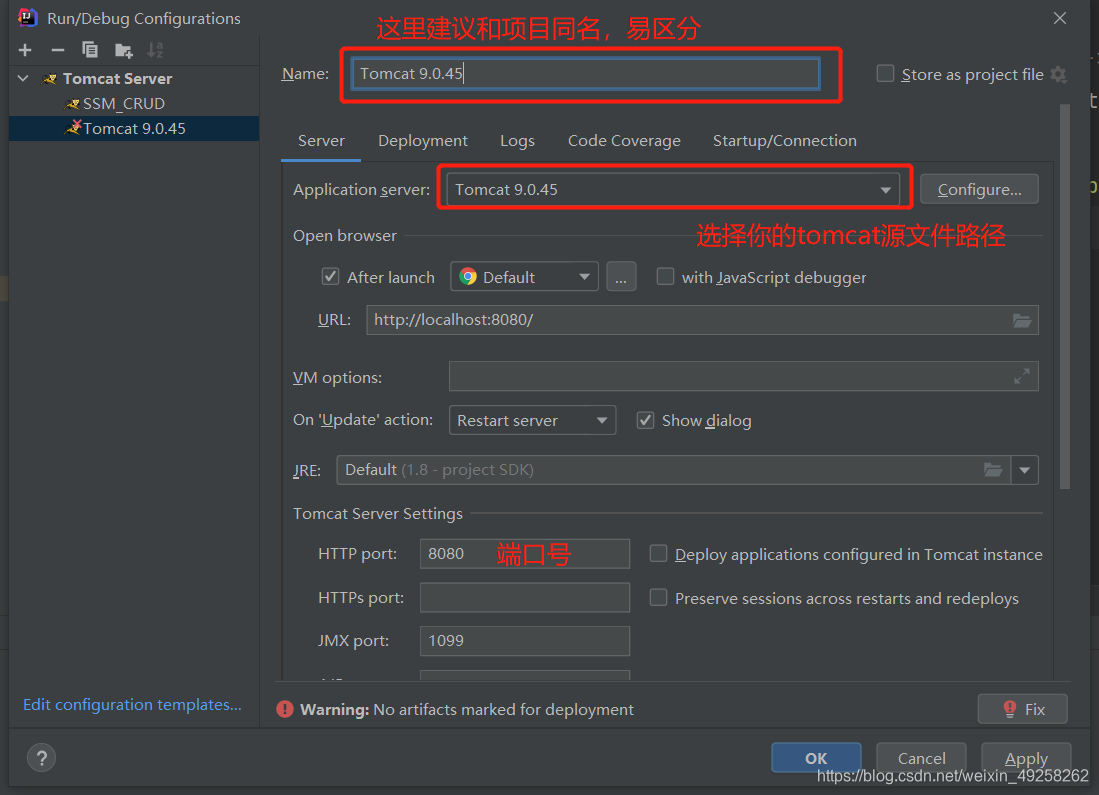This screenshot has width=1099, height=795.
Task: Move configuration into new folder
Action: 123,50
